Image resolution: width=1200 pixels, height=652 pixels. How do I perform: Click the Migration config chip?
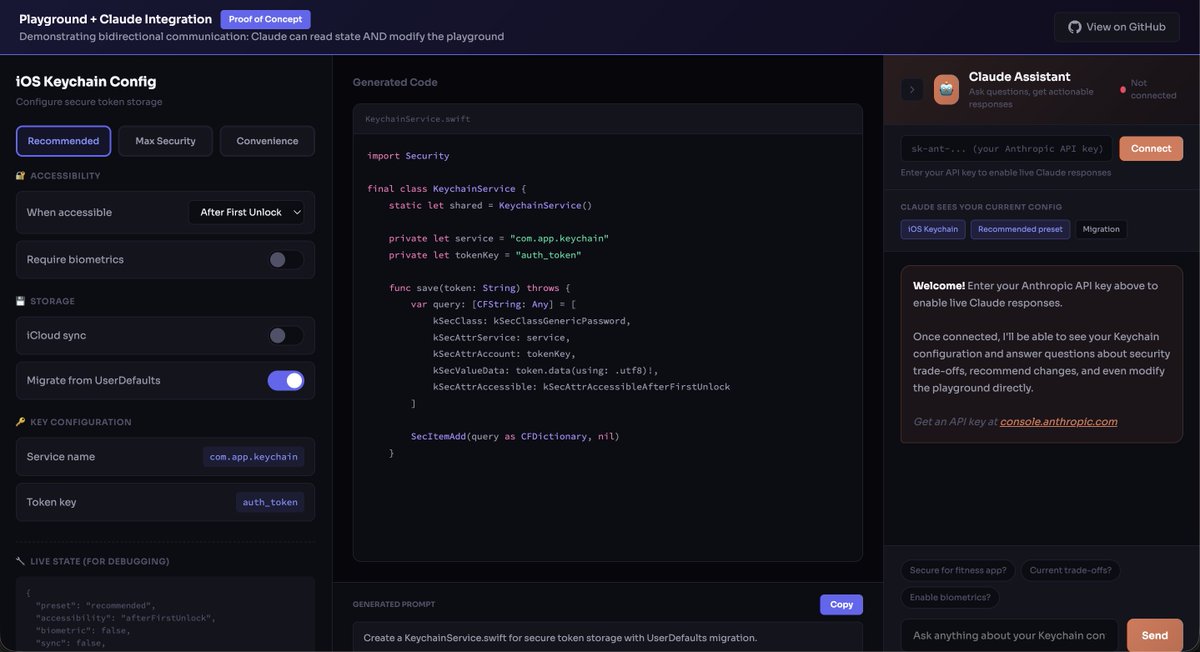1101,229
